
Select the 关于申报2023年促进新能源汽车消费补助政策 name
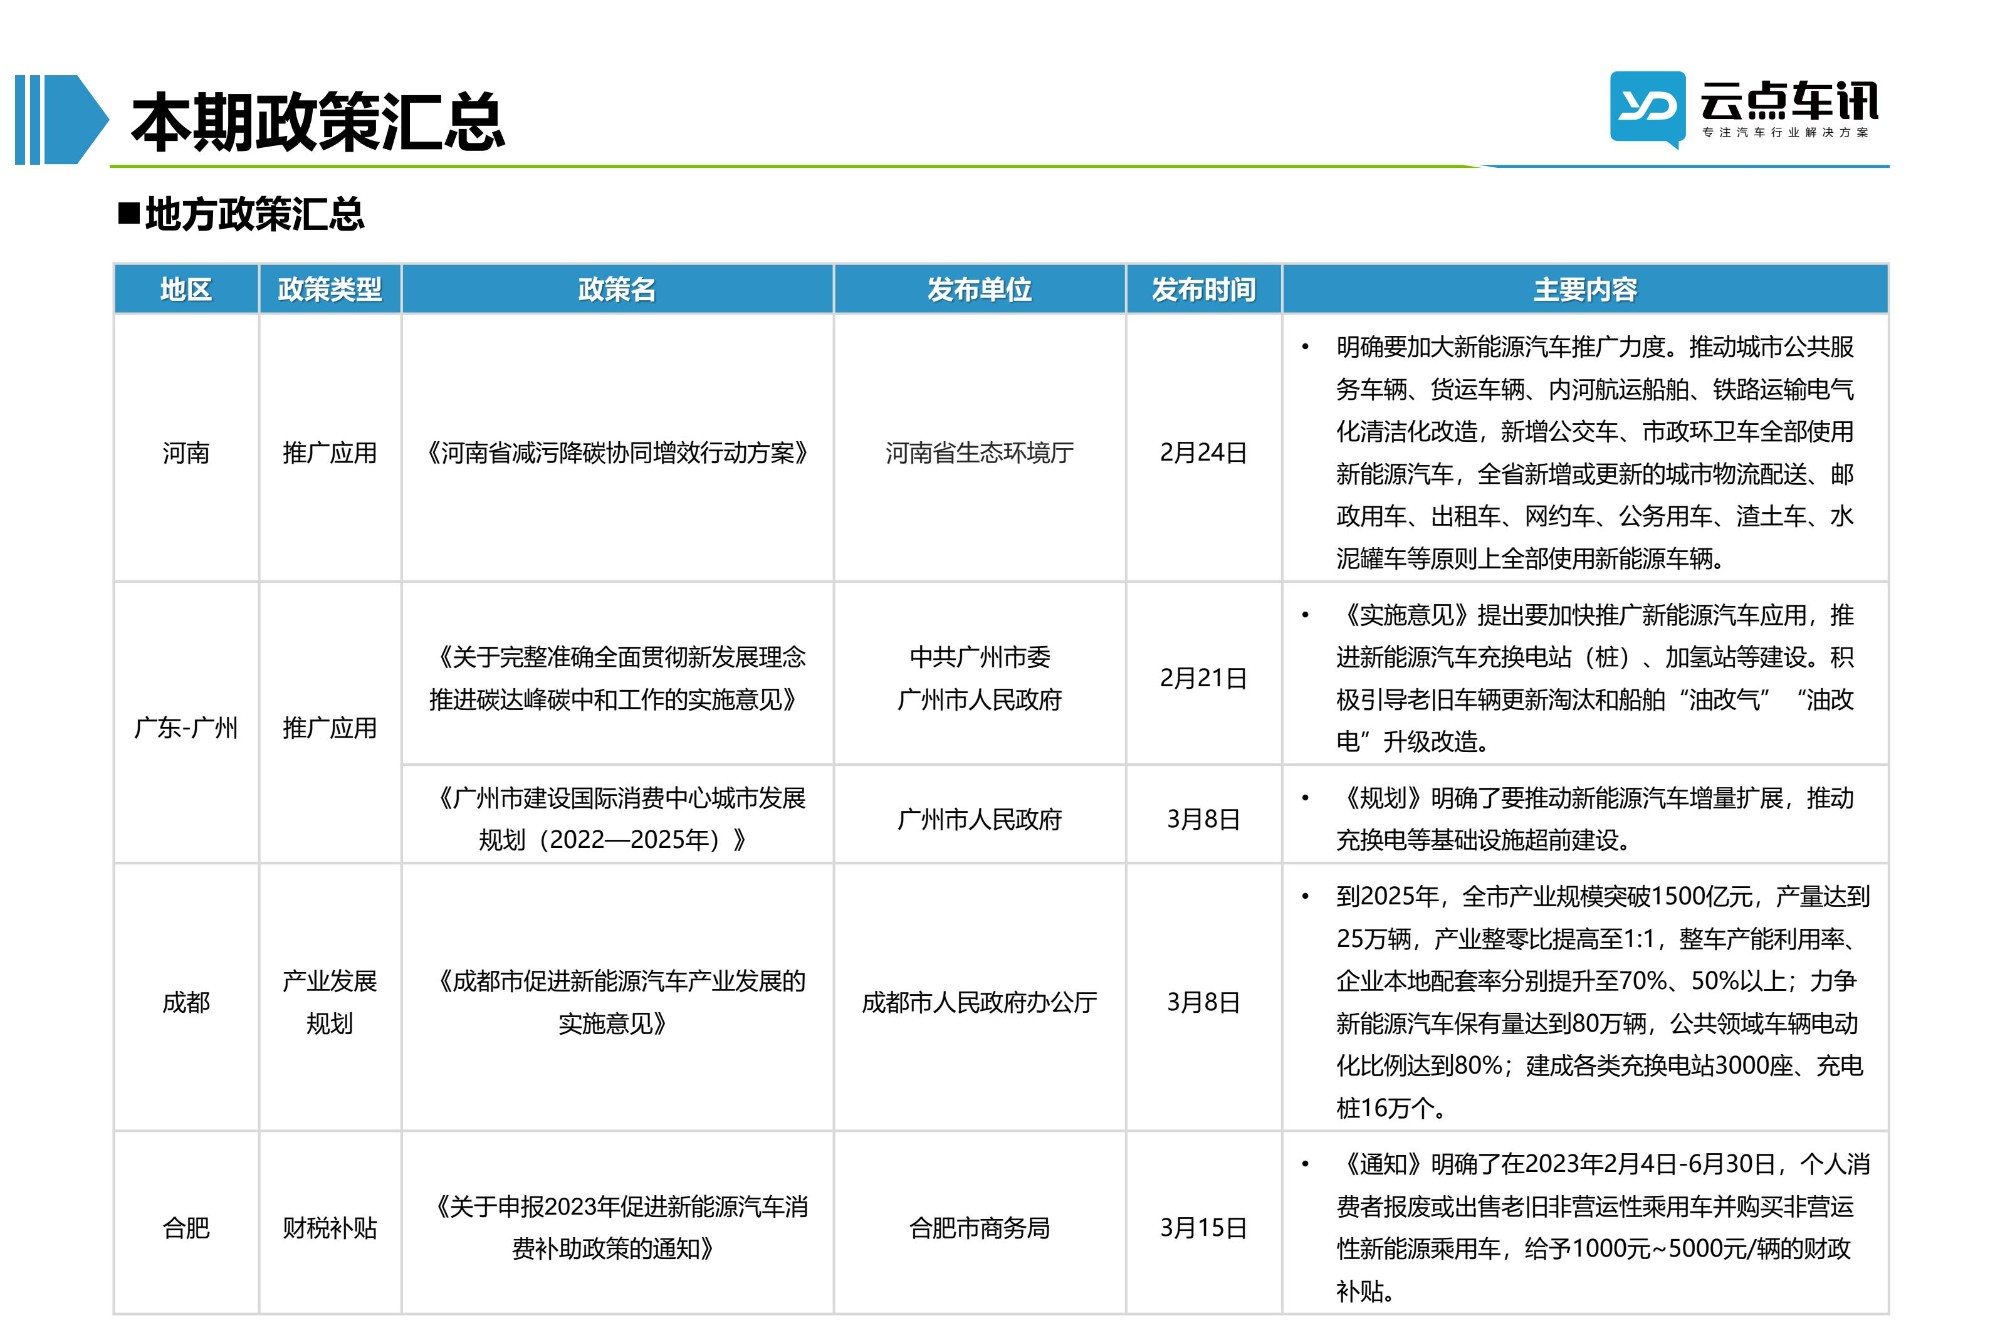pyautogui.click(x=617, y=1228)
